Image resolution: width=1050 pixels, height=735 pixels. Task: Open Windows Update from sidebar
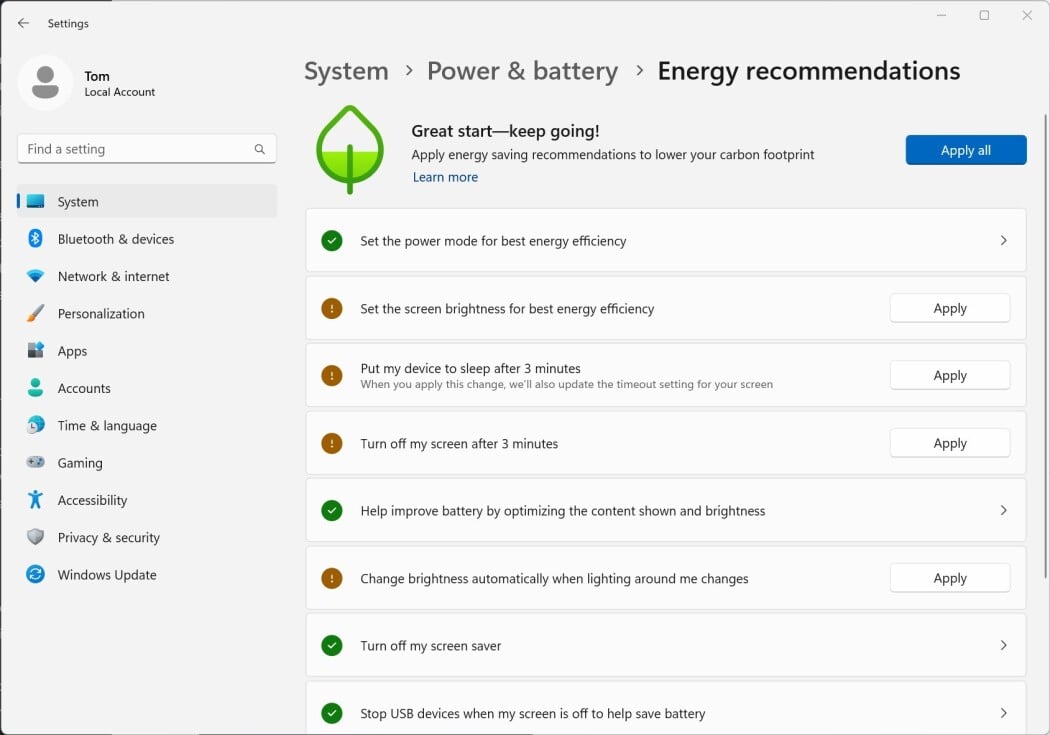[x=106, y=574]
